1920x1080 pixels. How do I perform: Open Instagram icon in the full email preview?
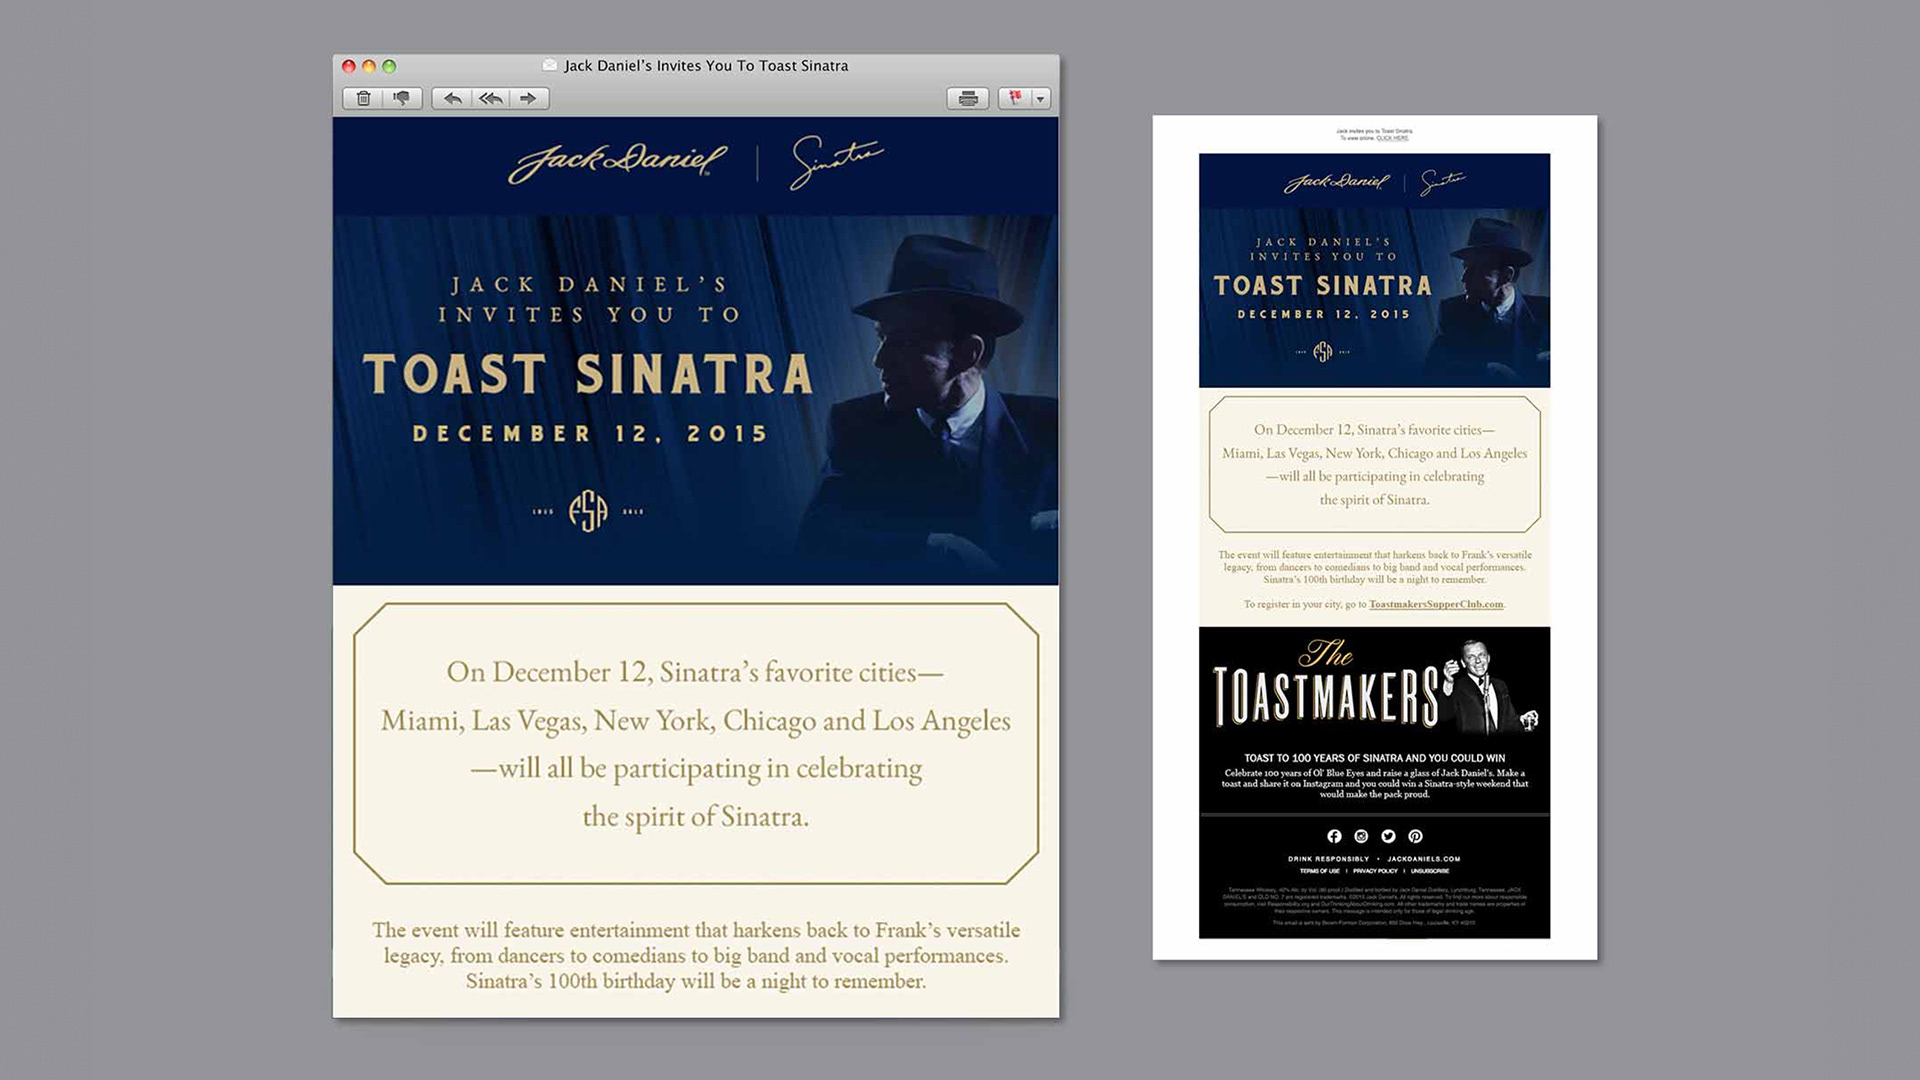pyautogui.click(x=1361, y=836)
